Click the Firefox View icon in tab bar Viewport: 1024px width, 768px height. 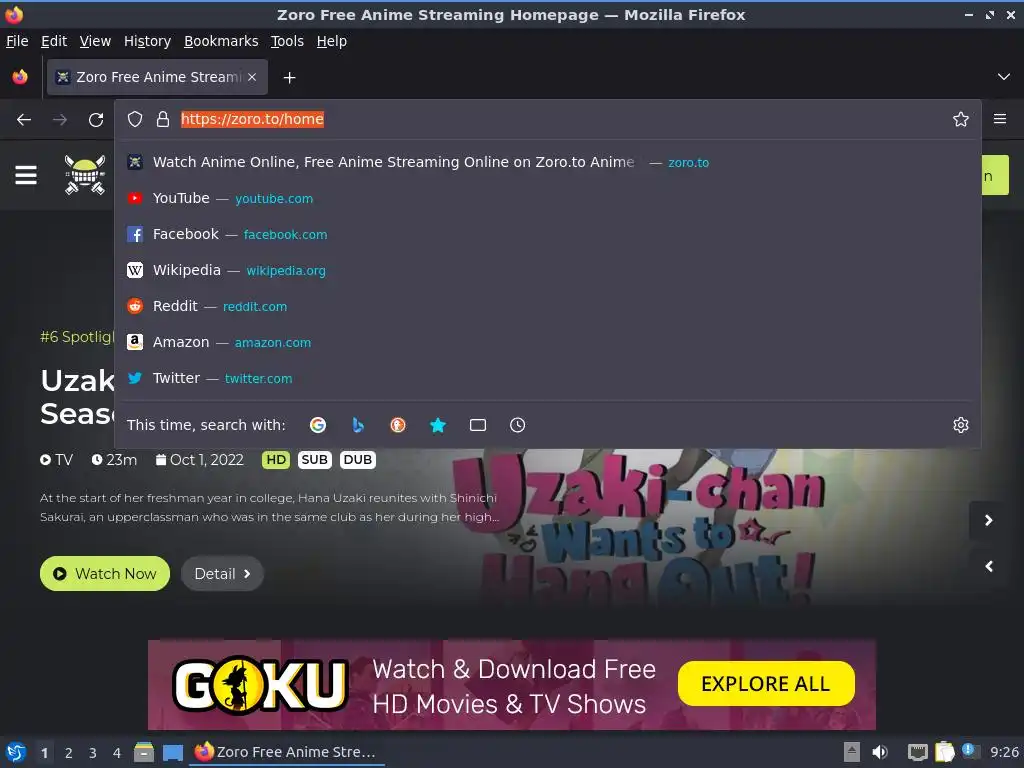click(x=20, y=77)
